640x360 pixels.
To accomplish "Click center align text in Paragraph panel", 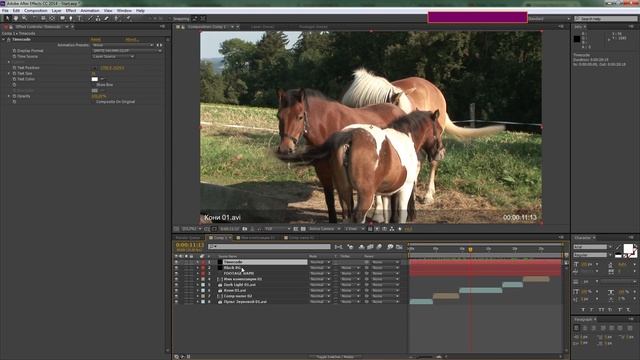I will (x=585, y=328).
